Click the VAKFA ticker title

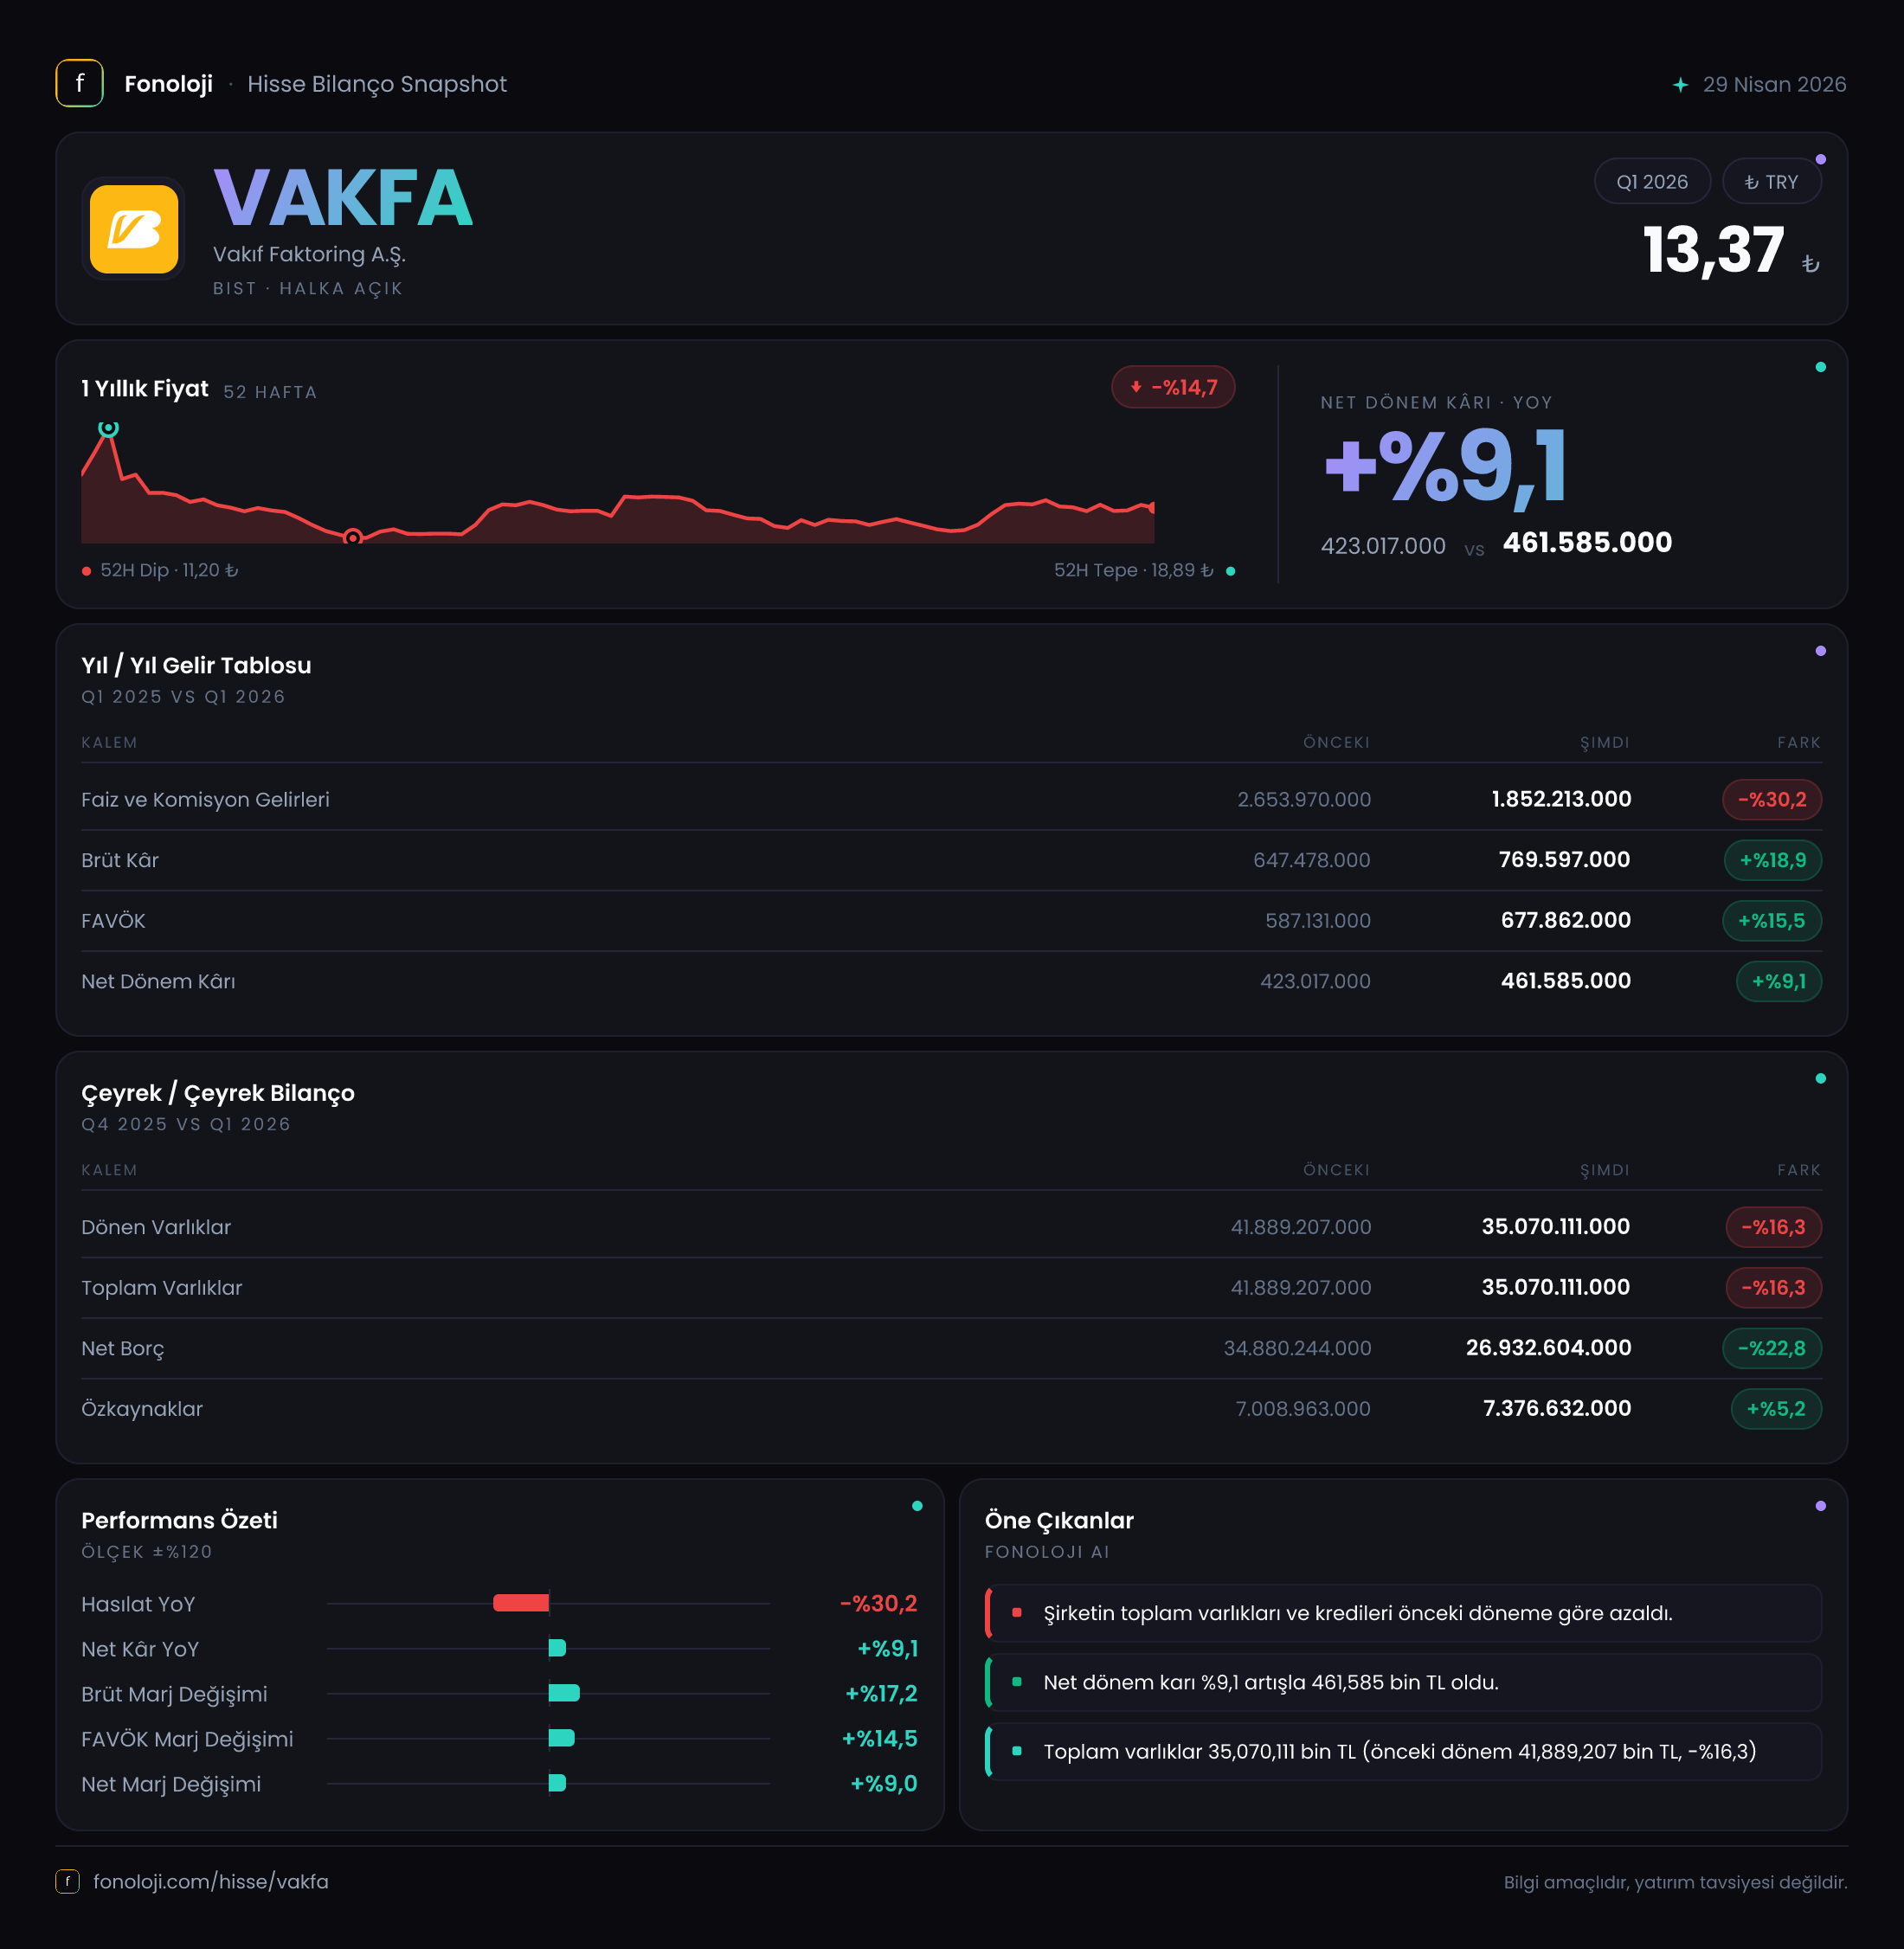pos(343,198)
